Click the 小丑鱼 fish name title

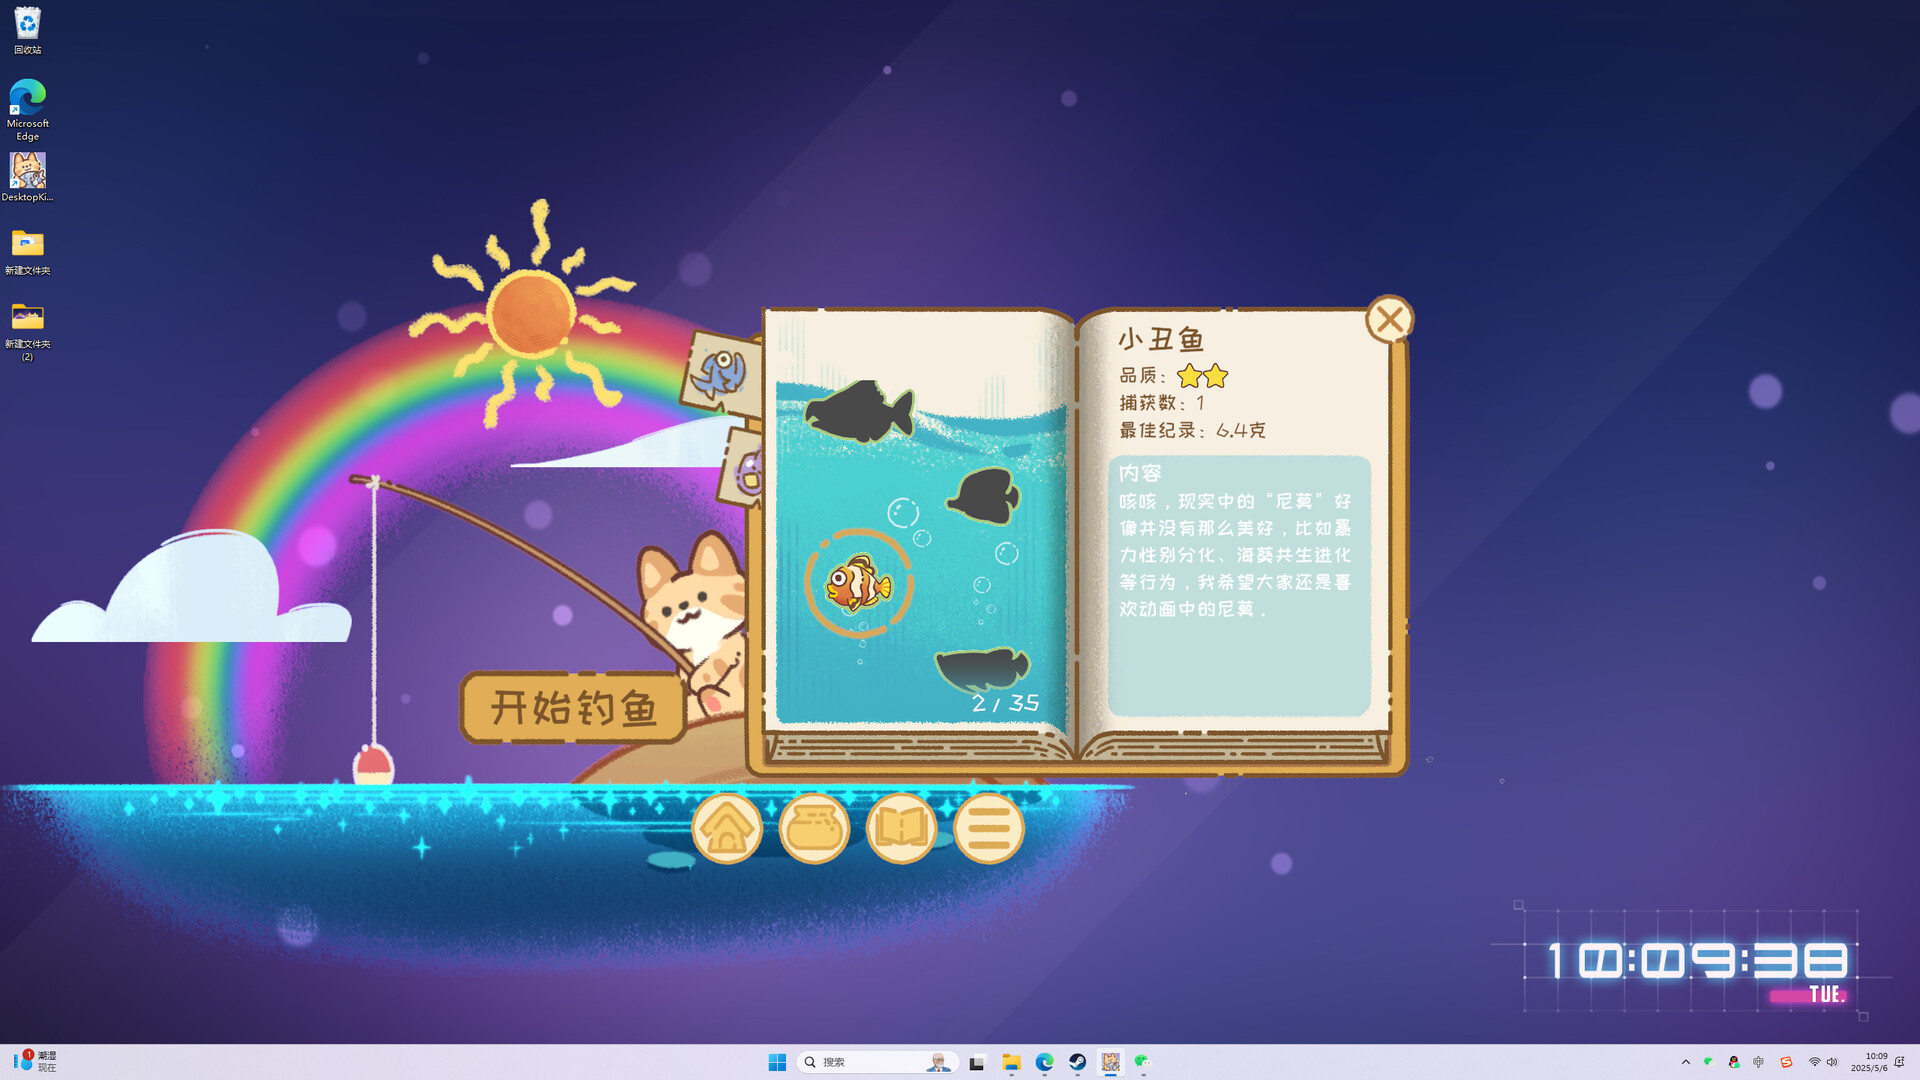click(x=1161, y=339)
